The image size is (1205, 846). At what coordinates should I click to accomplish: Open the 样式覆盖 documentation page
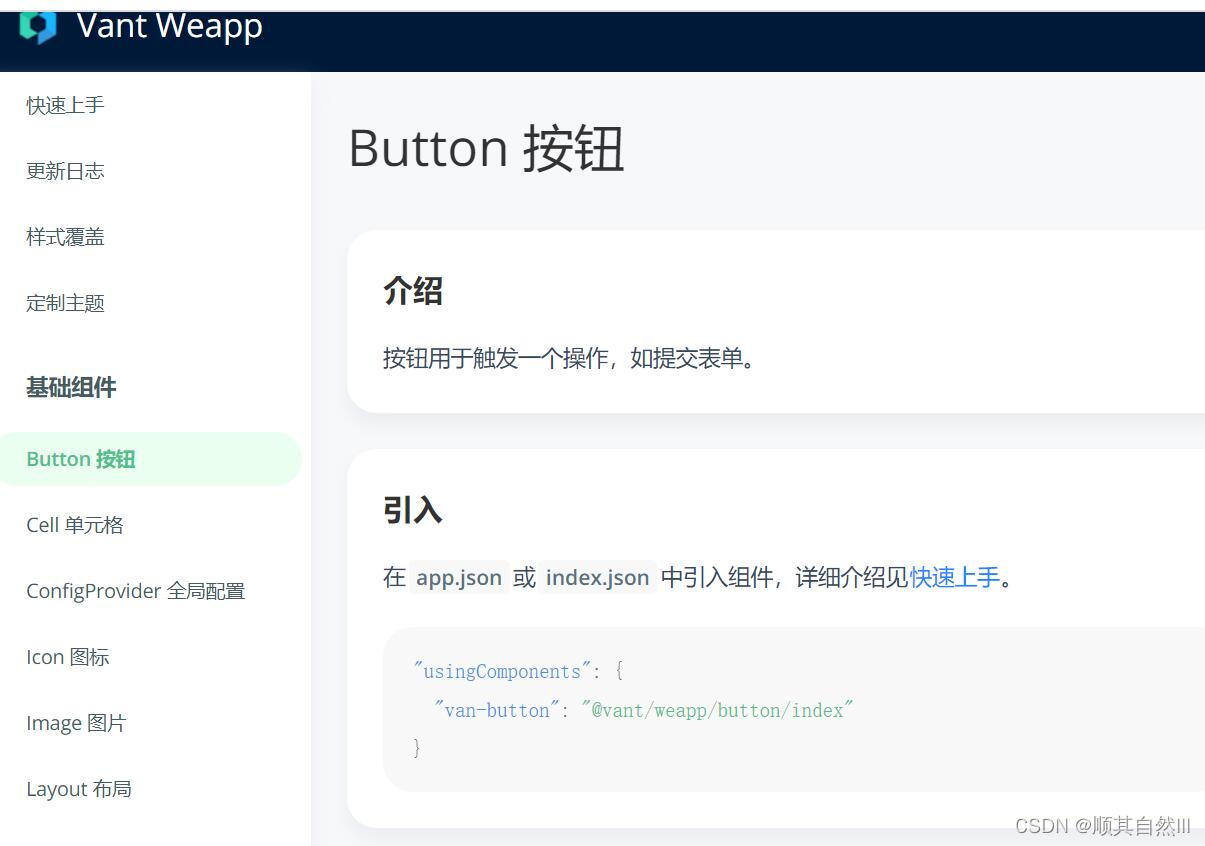click(64, 236)
